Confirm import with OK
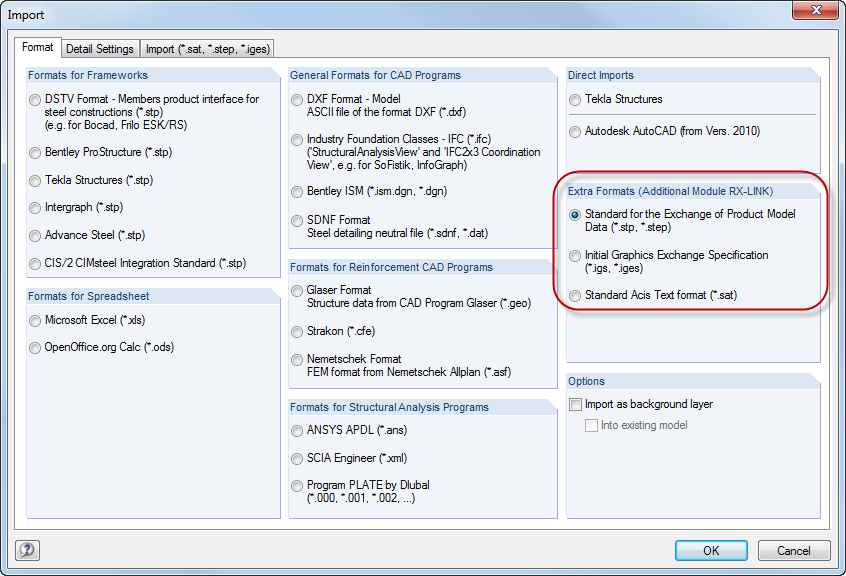 (711, 550)
